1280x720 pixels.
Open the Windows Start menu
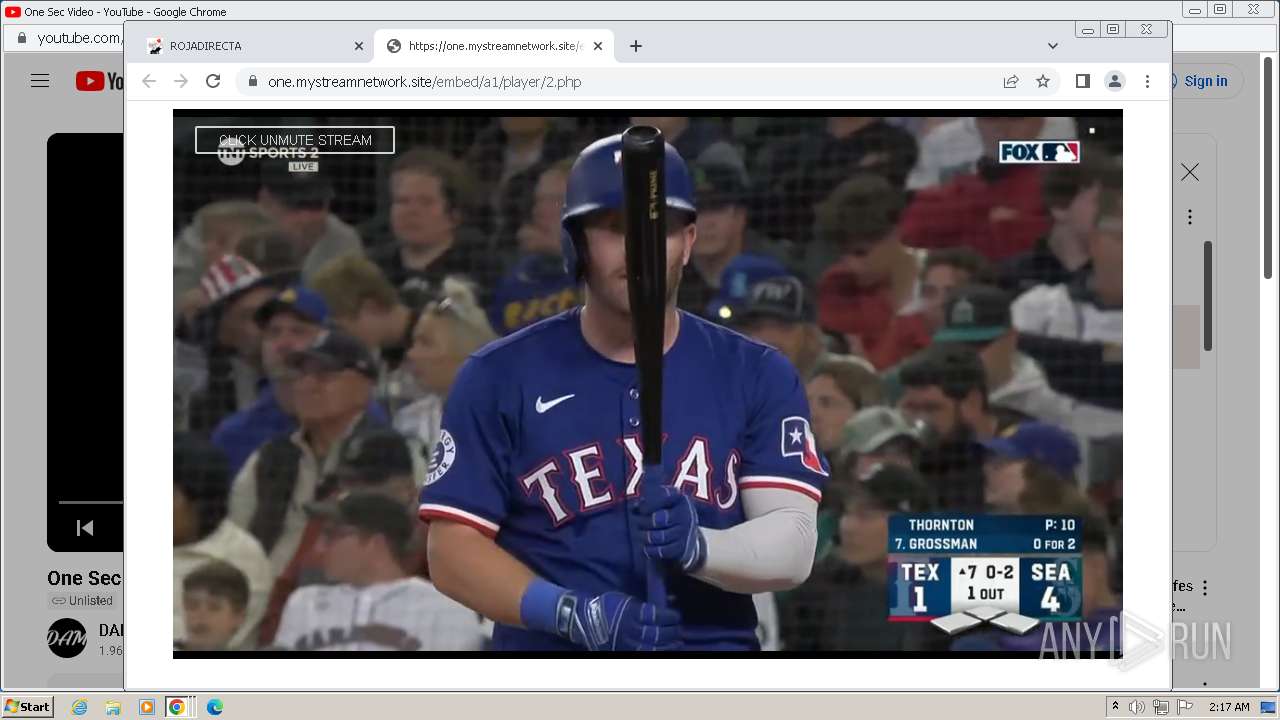pos(27,707)
